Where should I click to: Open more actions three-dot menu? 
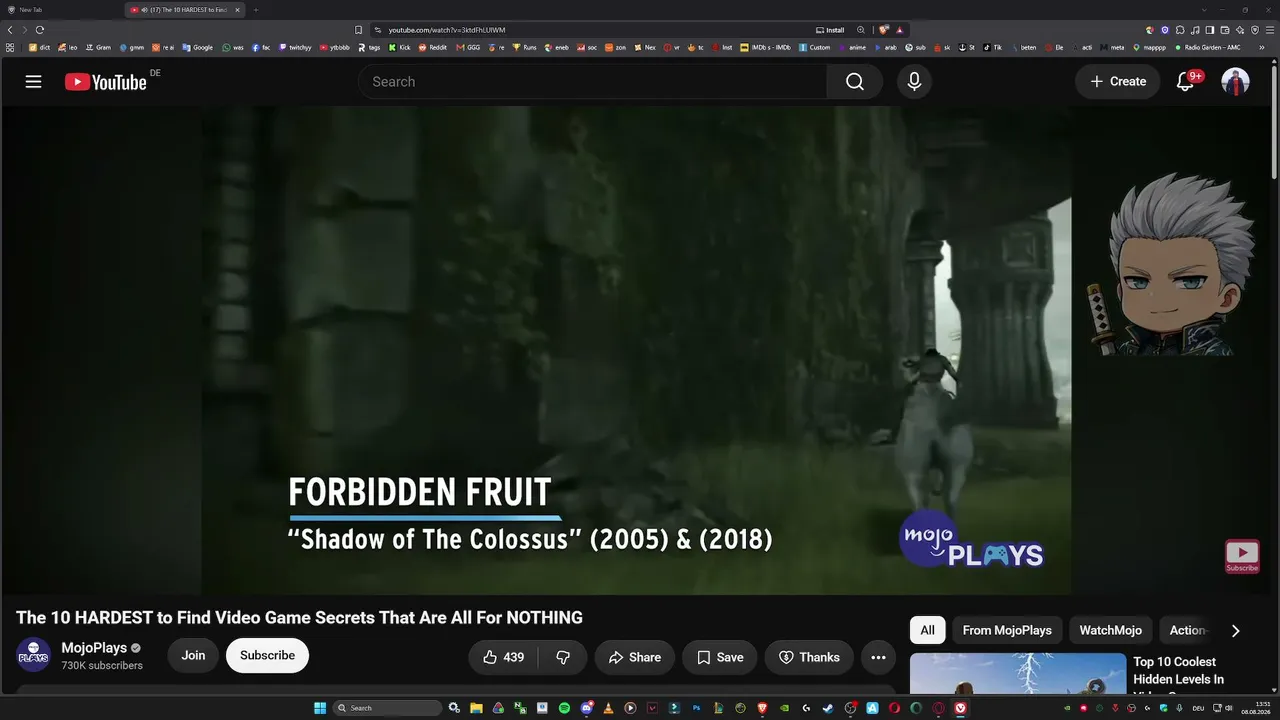(x=878, y=657)
